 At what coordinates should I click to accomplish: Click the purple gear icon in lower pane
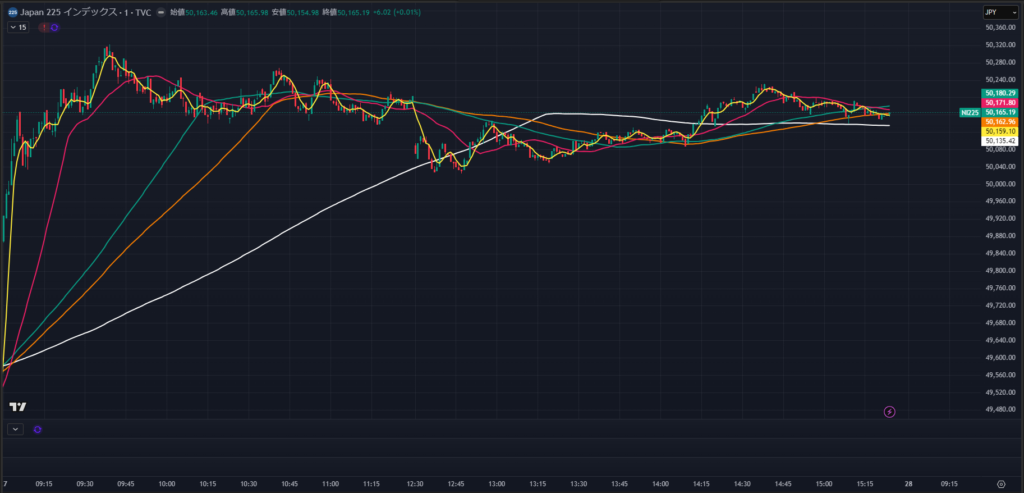(37, 429)
